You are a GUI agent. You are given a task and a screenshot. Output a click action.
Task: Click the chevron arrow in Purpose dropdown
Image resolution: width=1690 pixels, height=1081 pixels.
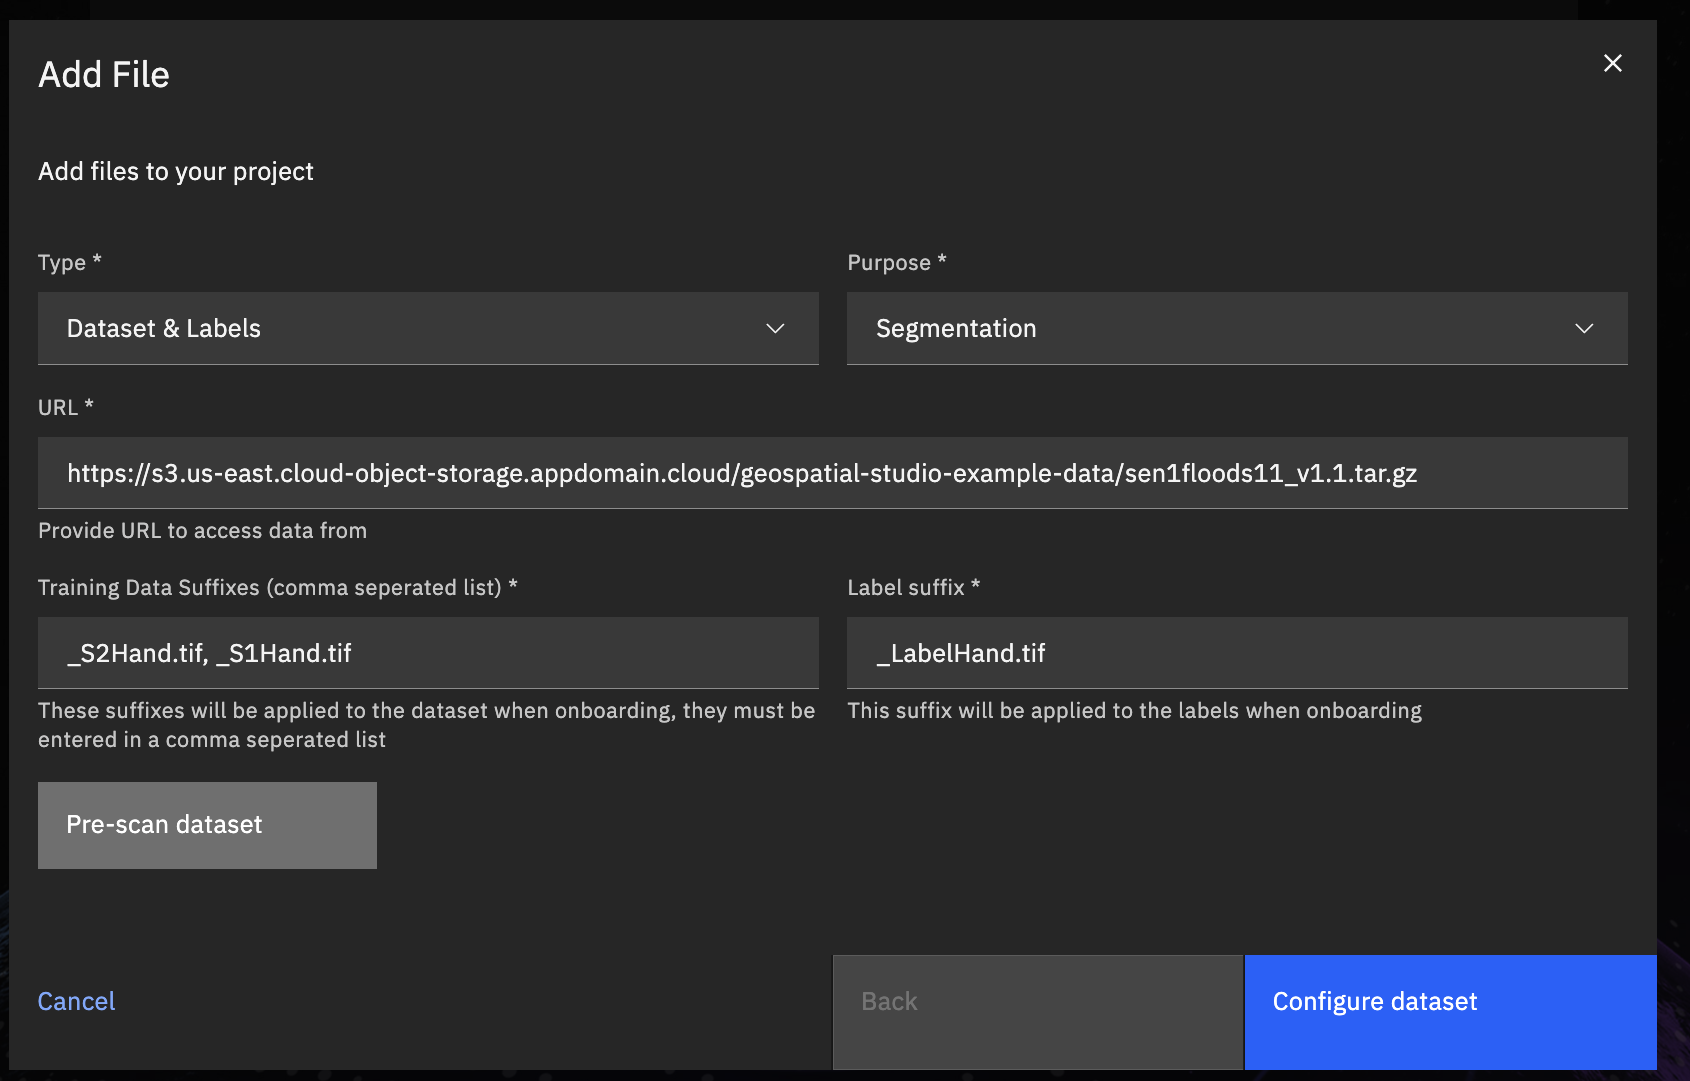1584,329
